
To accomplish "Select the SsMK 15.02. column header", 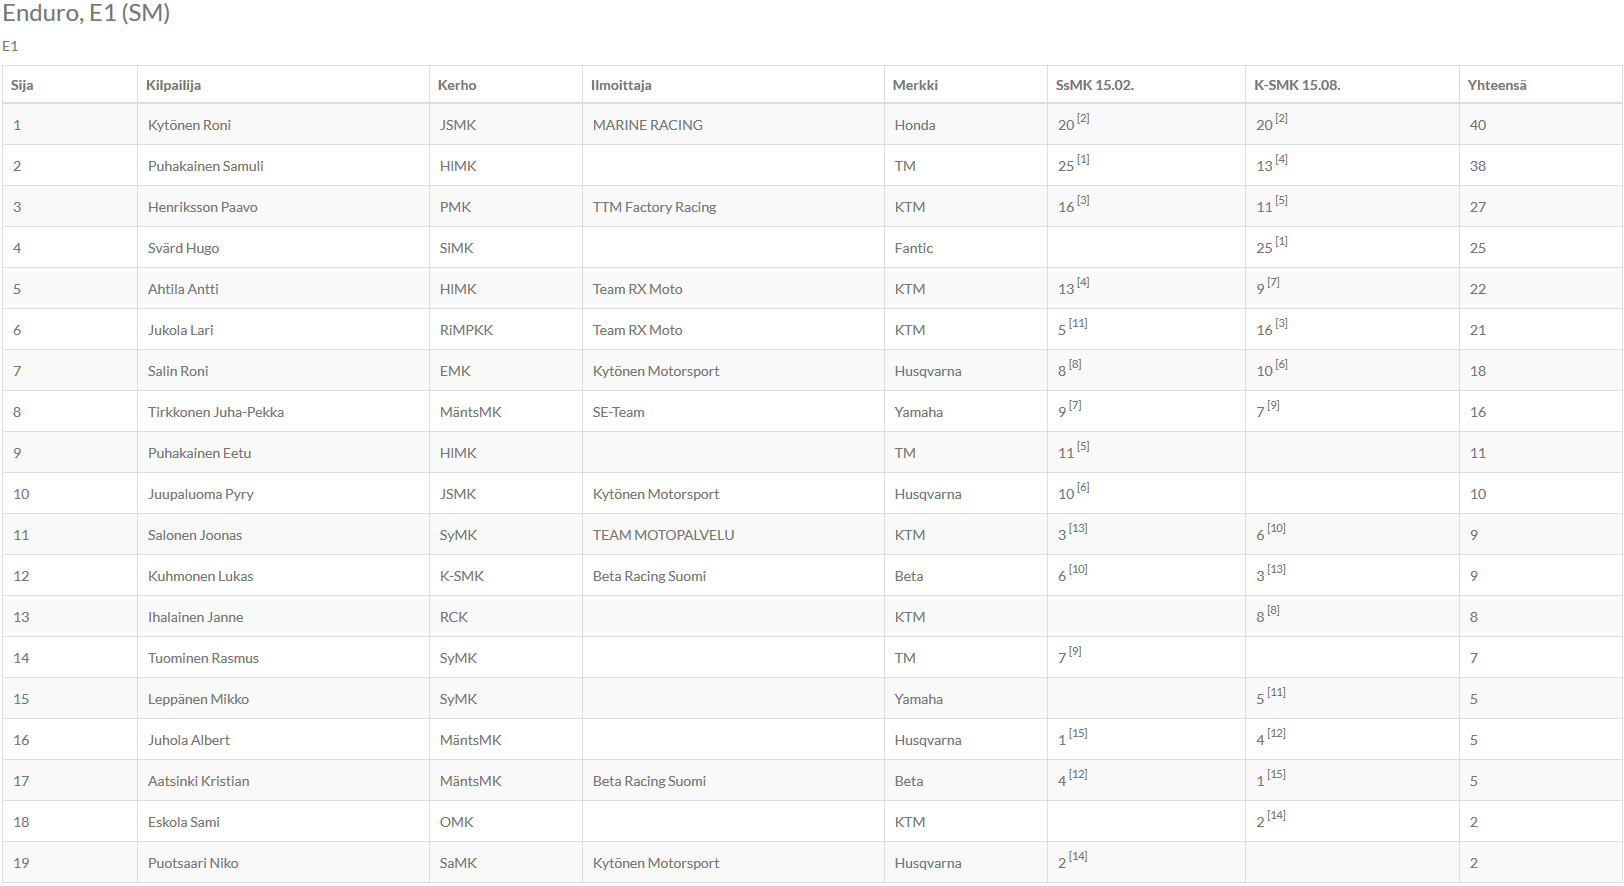I will 1095,85.
